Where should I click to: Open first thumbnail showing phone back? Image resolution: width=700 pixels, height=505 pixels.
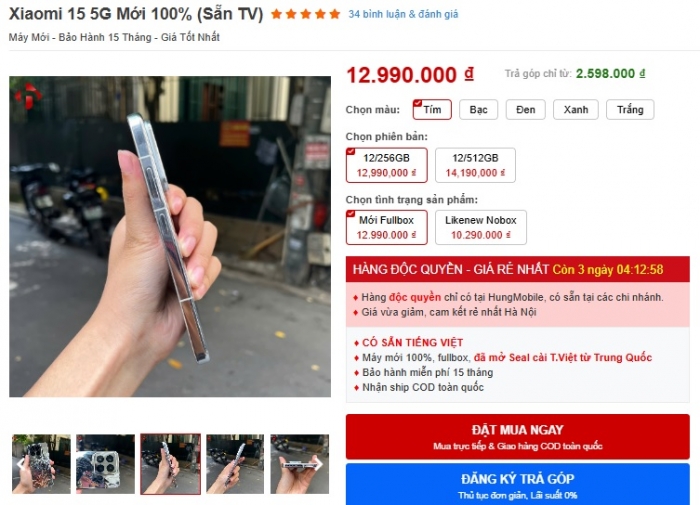coord(41,464)
